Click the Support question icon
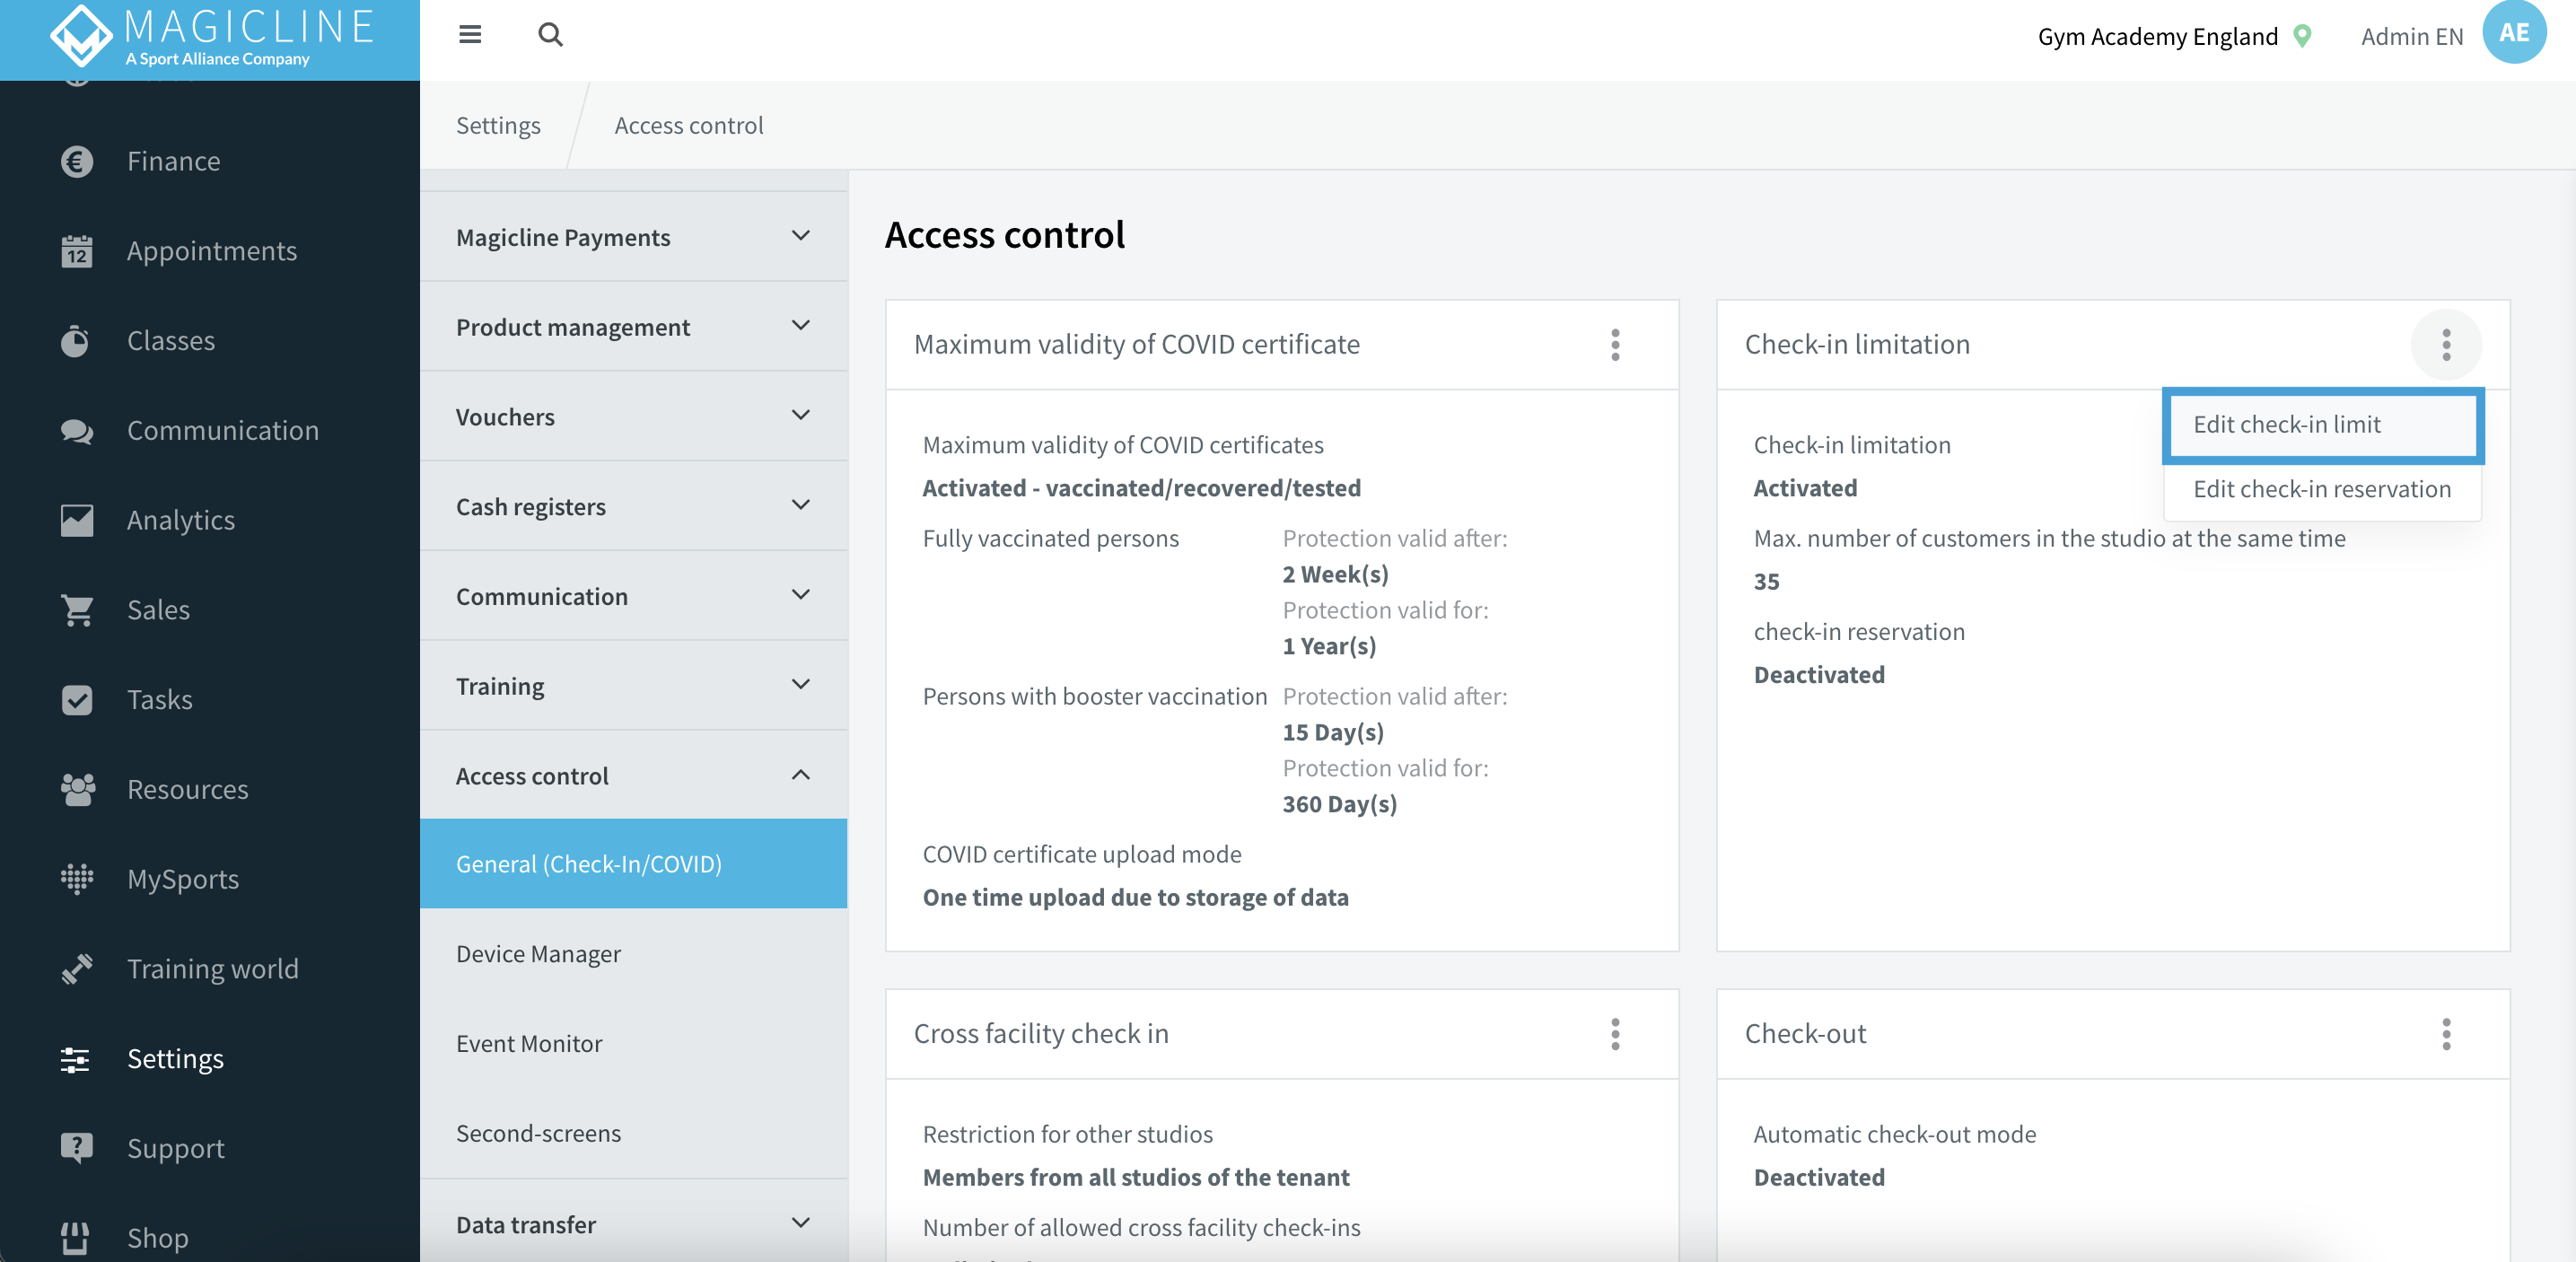 coord(77,1148)
